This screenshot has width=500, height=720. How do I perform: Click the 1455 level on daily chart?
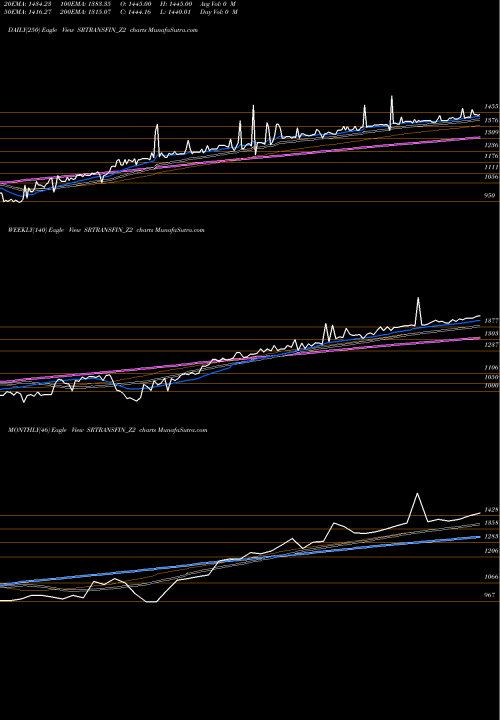(492, 107)
